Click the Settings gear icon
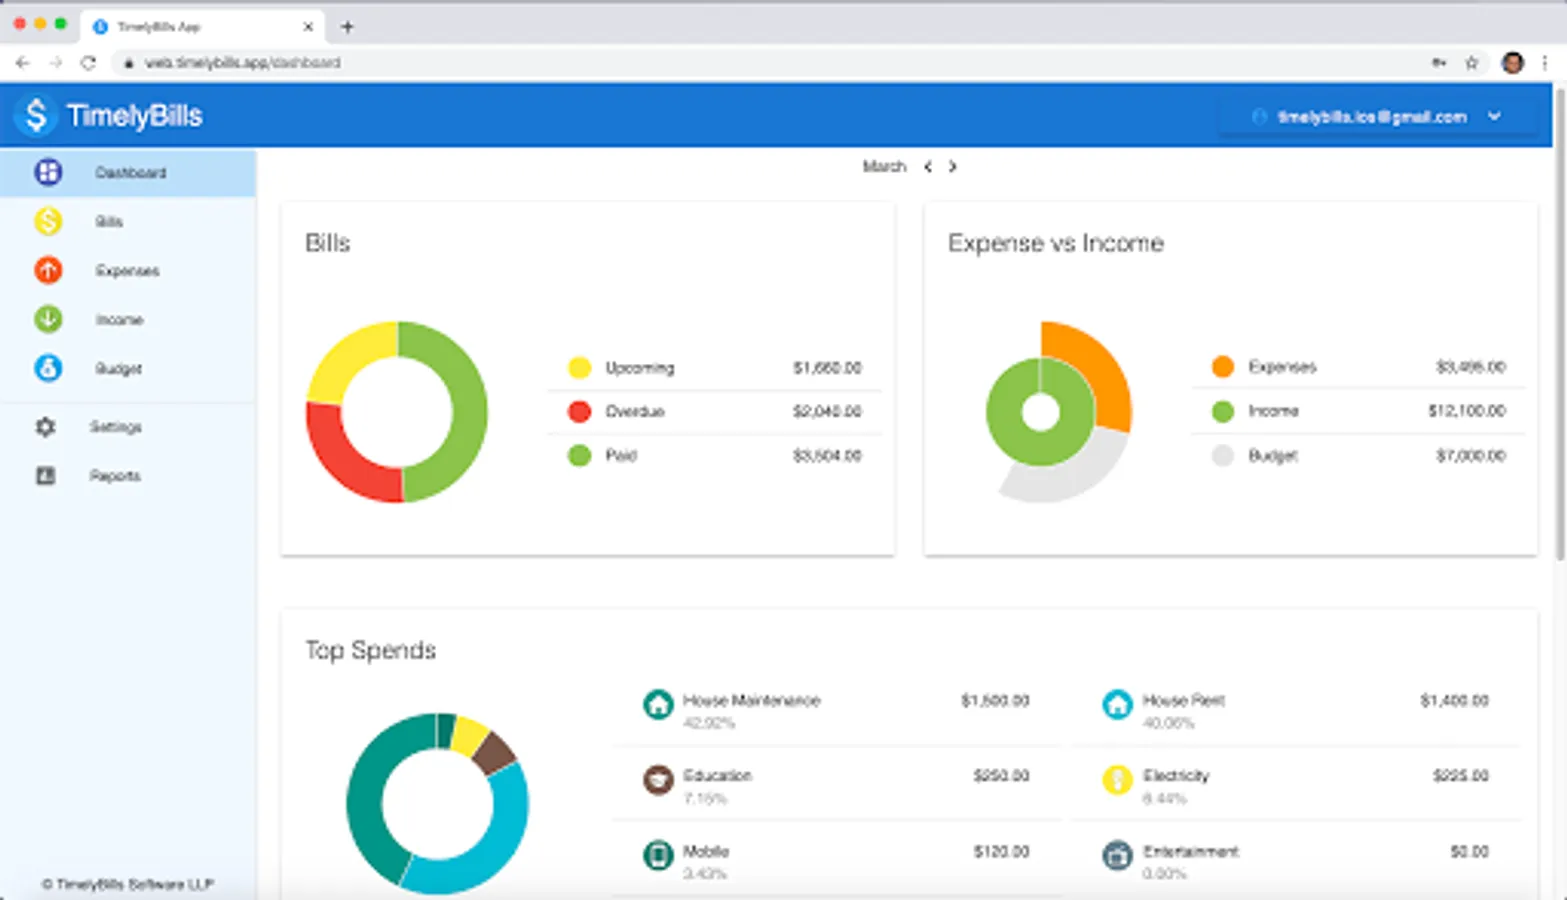The width and height of the screenshot is (1567, 900). (46, 427)
